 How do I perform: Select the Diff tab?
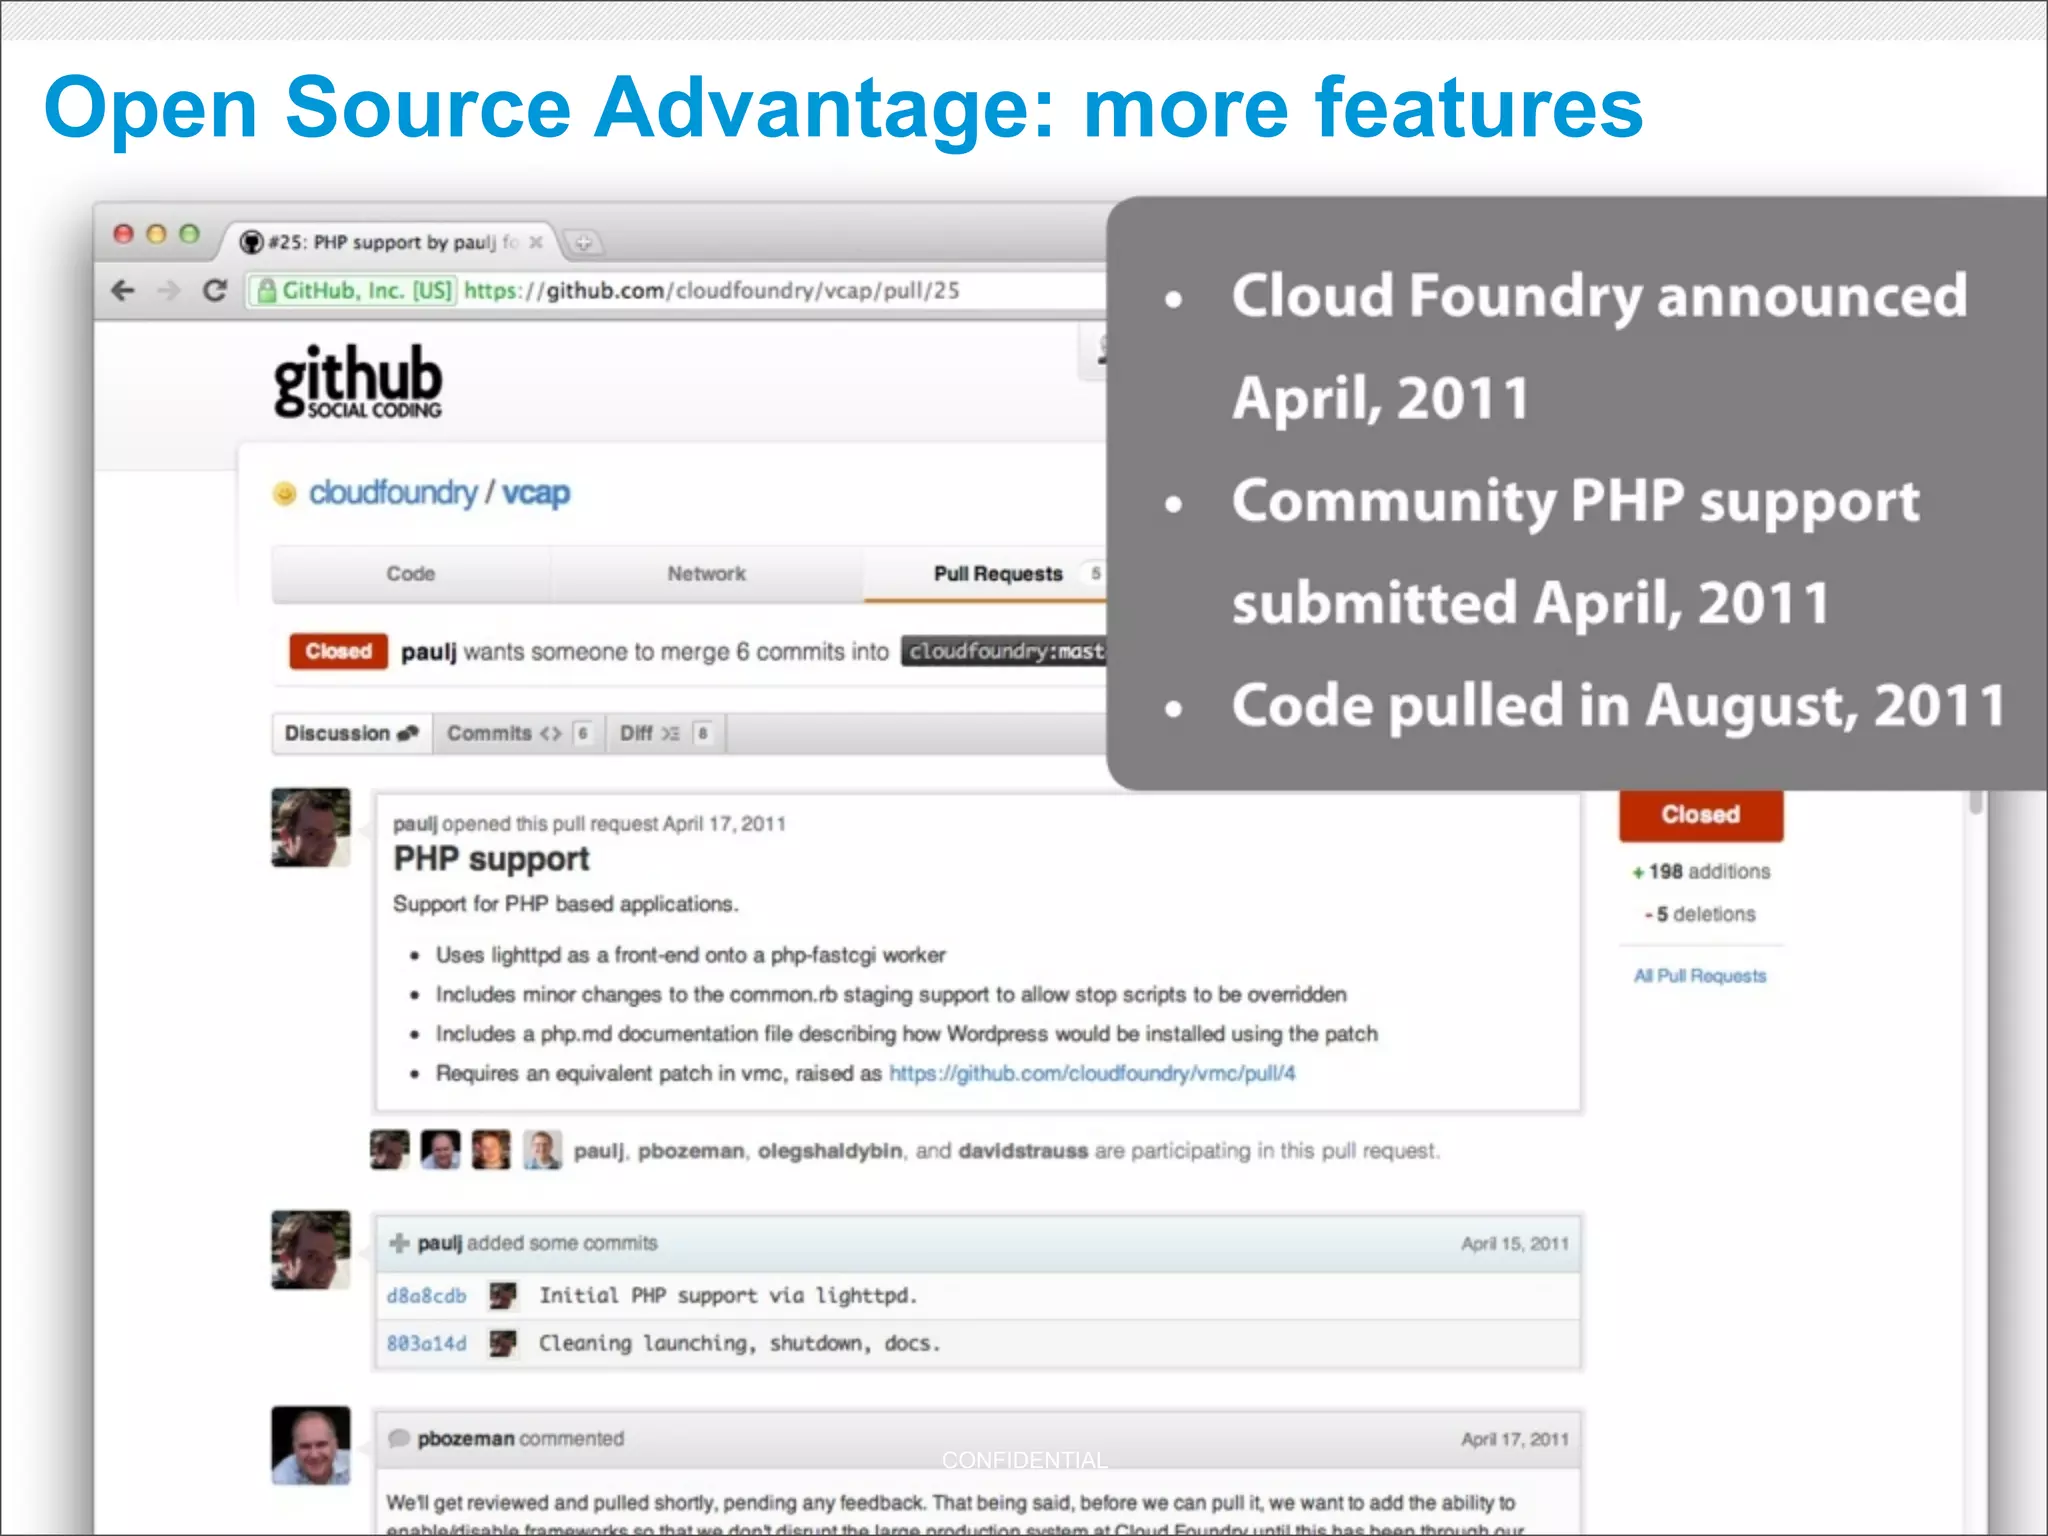click(x=666, y=733)
